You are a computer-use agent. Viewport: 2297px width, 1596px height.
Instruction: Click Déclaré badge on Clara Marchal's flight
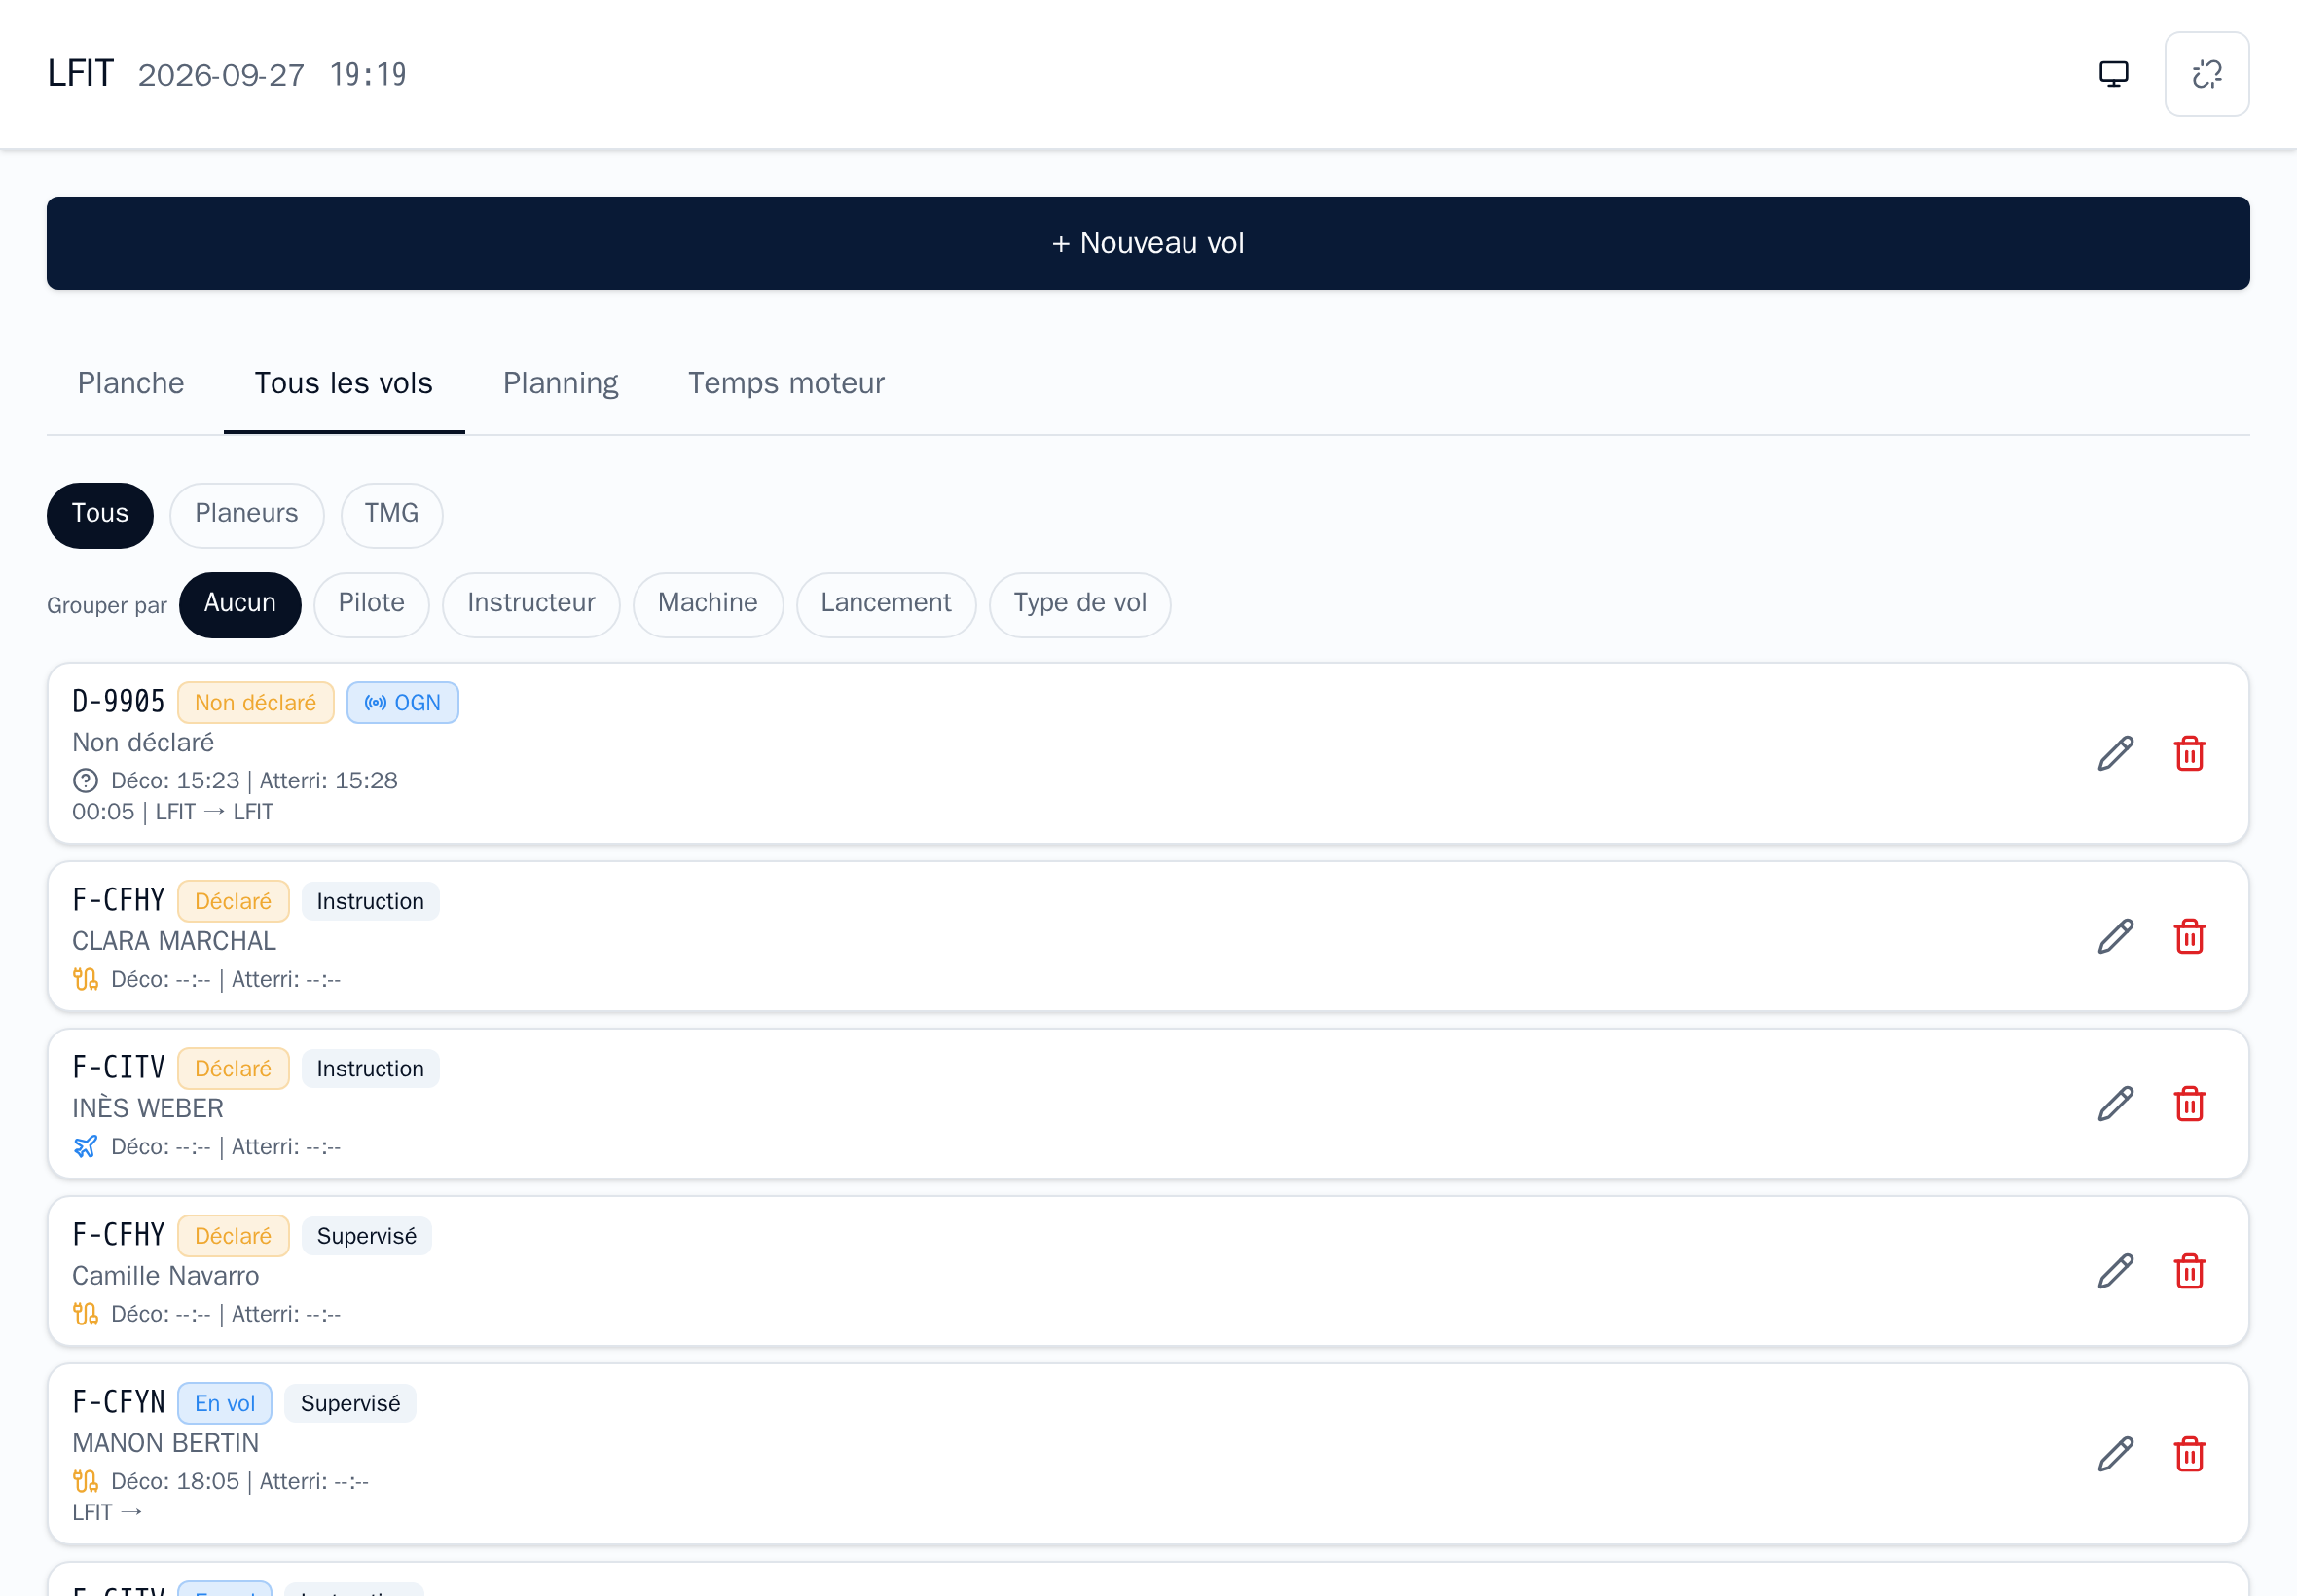click(x=233, y=902)
